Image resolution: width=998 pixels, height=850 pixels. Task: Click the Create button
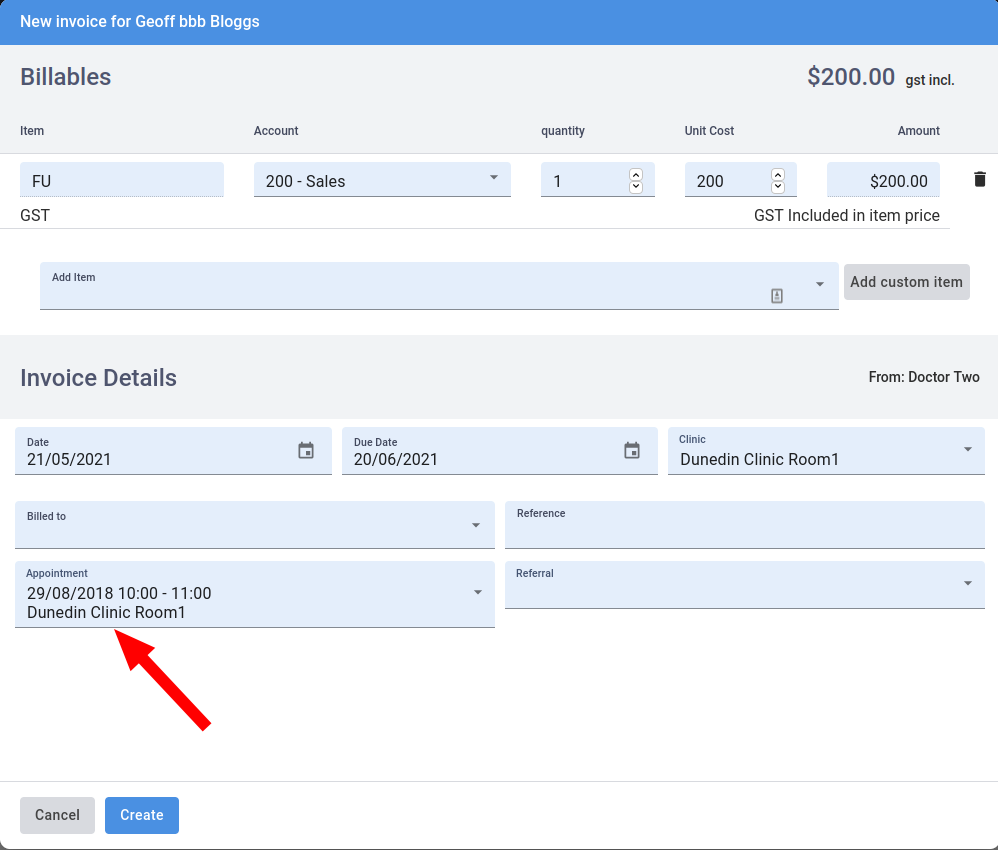click(141, 815)
